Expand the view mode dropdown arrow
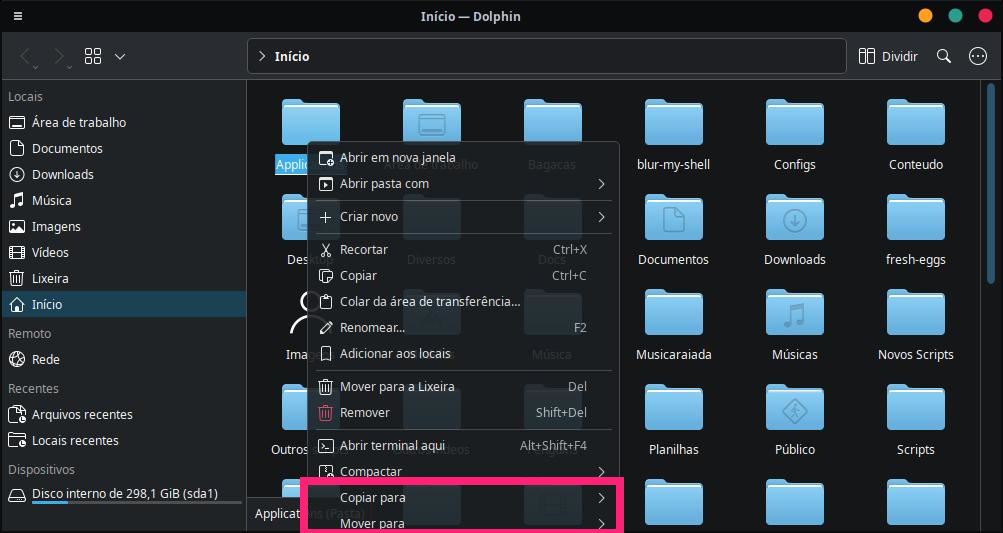 [x=120, y=57]
